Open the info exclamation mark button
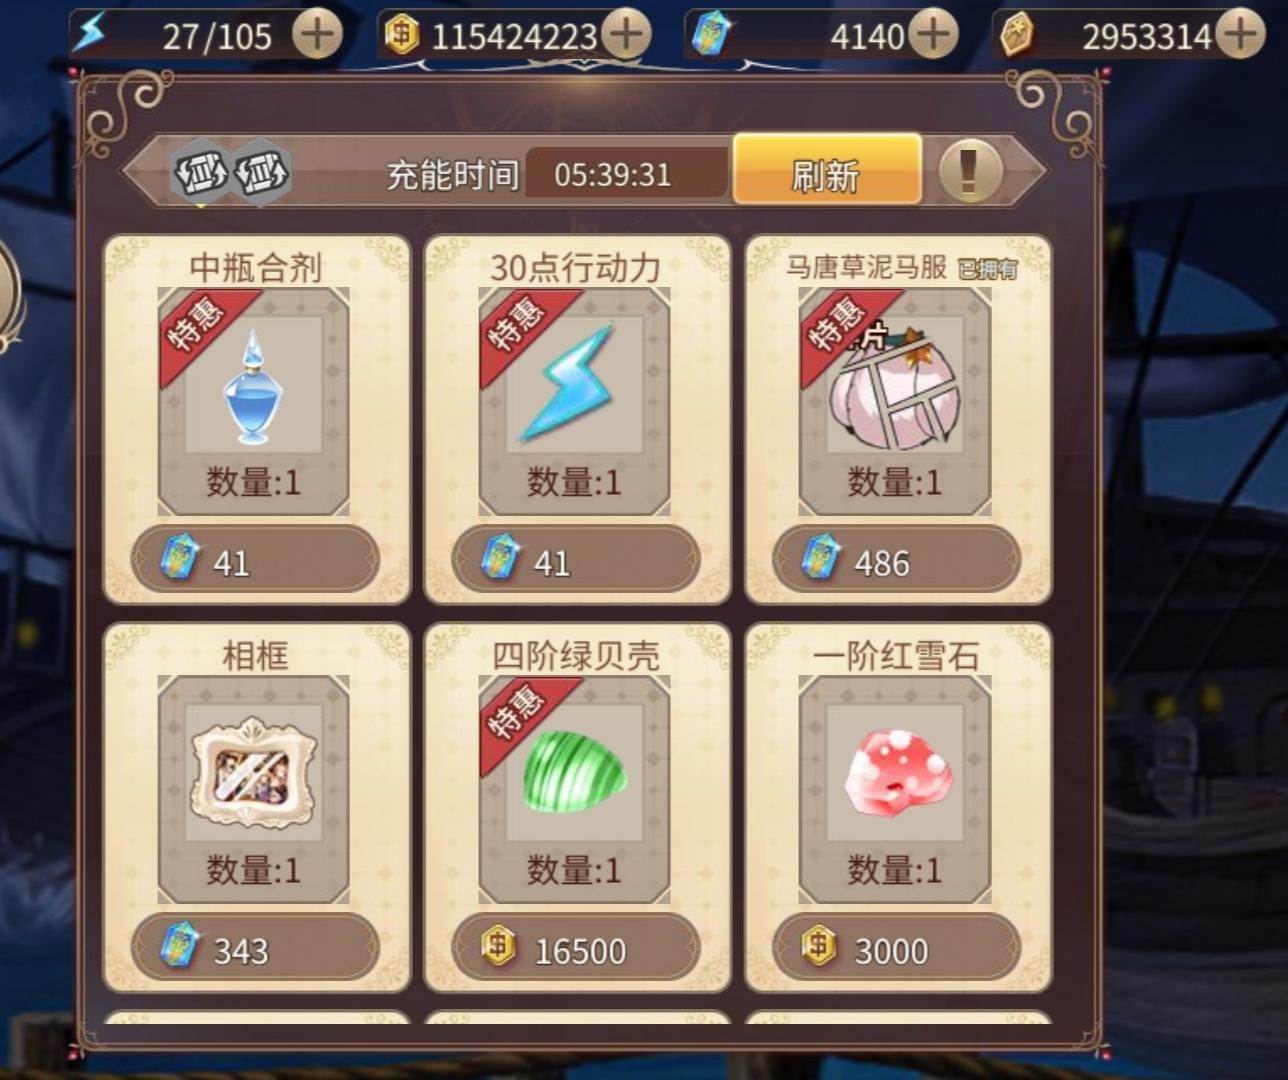This screenshot has height=1080, width=1288. coord(969,170)
